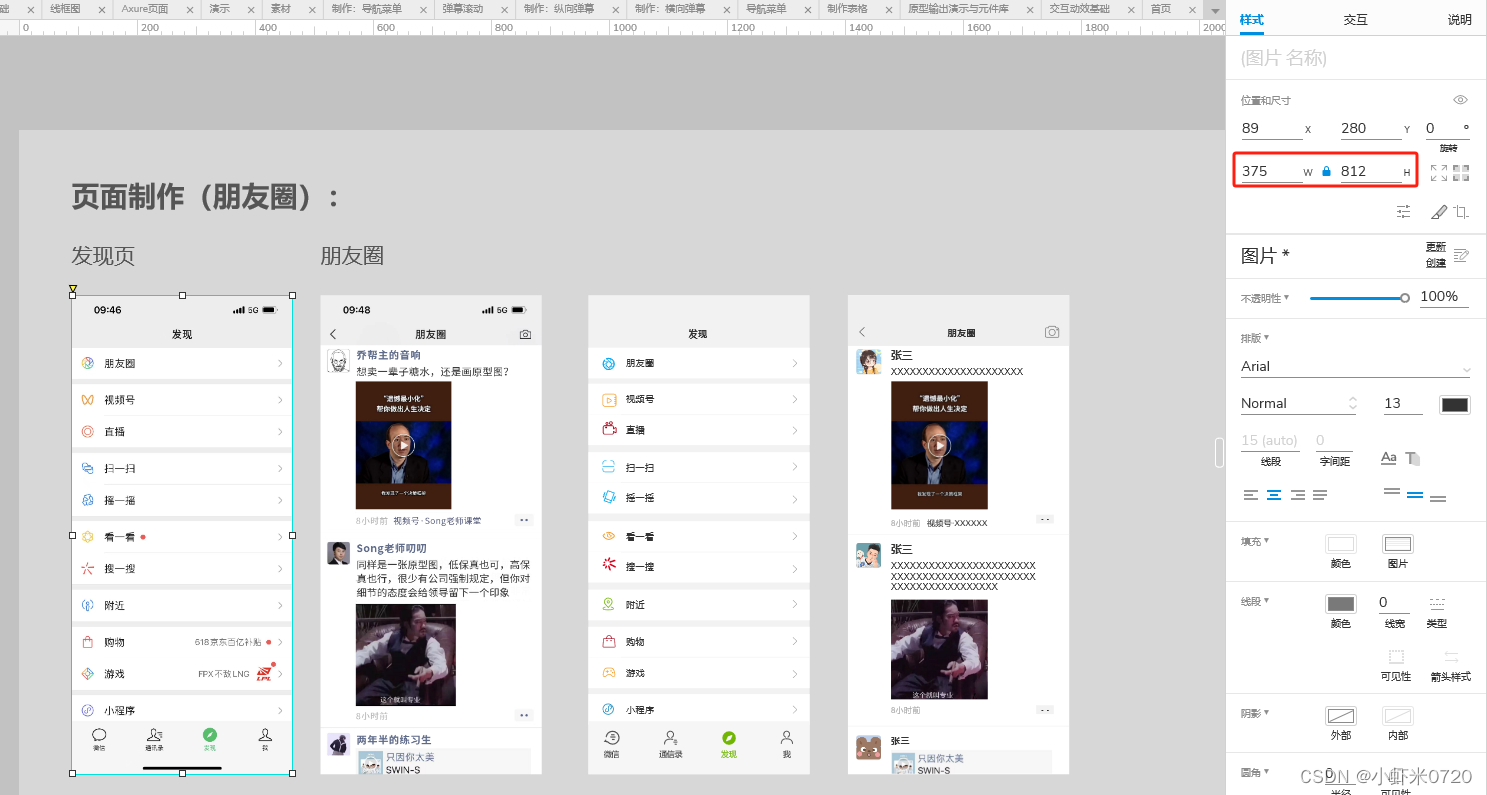Image resolution: width=1487 pixels, height=795 pixels.
Task: Open the Normal font style dropdown
Action: (x=1298, y=404)
